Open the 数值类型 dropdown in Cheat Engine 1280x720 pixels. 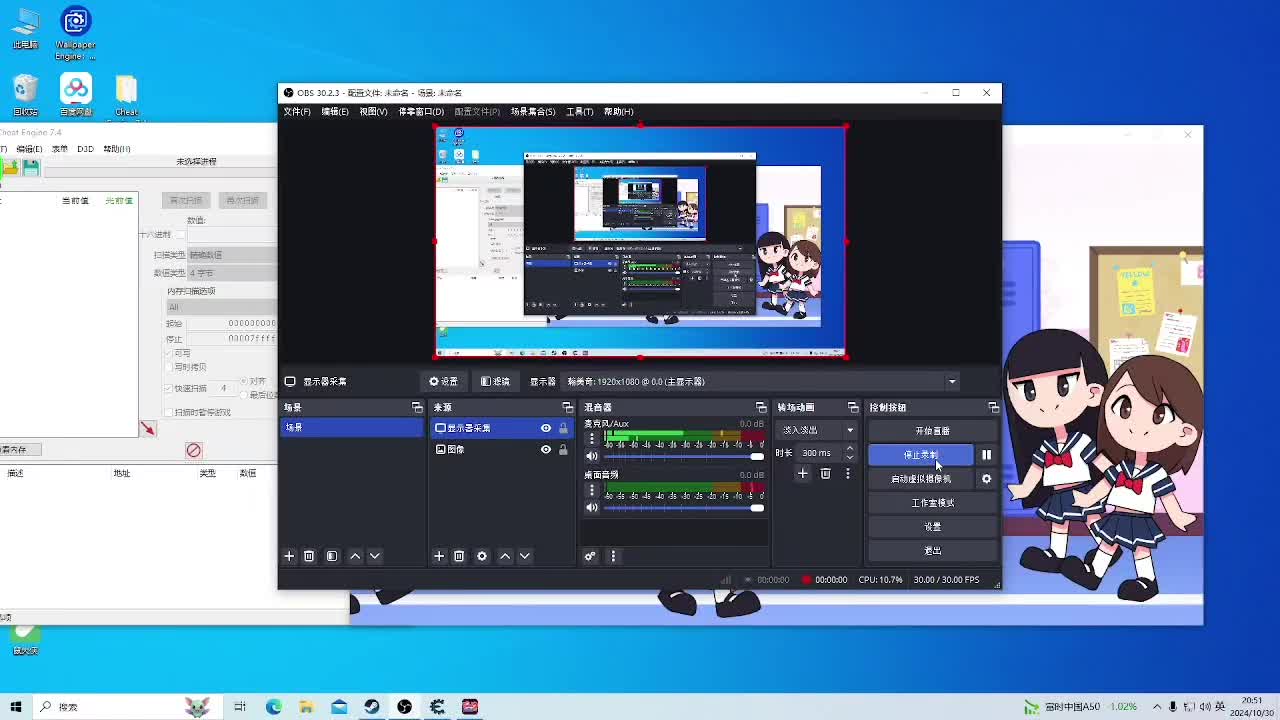(230, 273)
